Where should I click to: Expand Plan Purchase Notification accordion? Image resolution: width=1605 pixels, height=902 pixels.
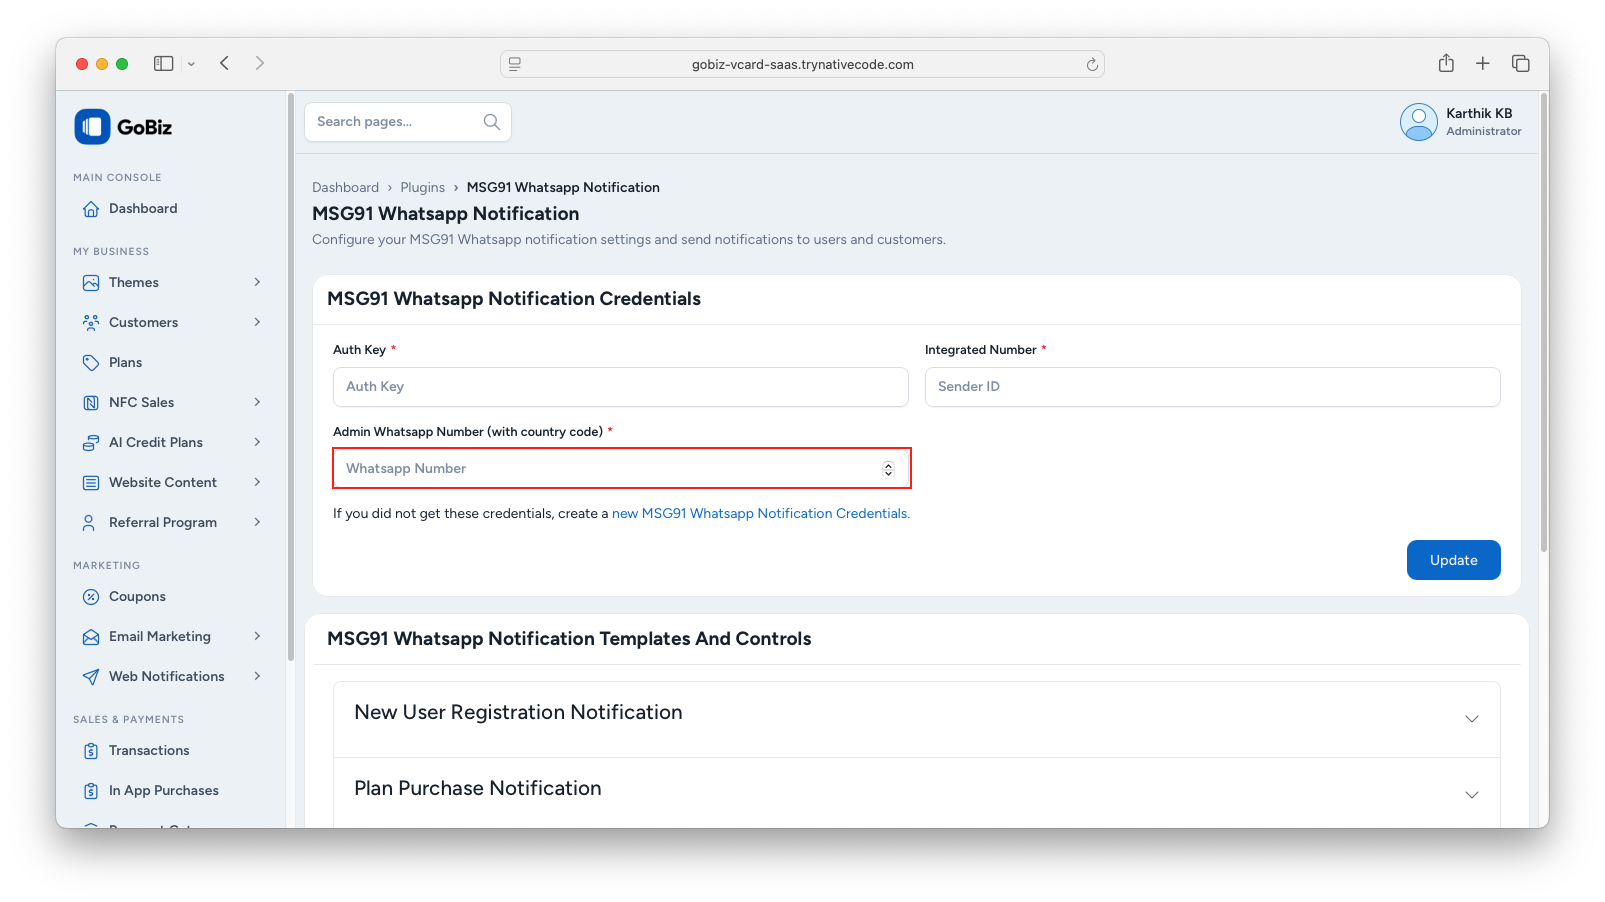click(x=917, y=793)
